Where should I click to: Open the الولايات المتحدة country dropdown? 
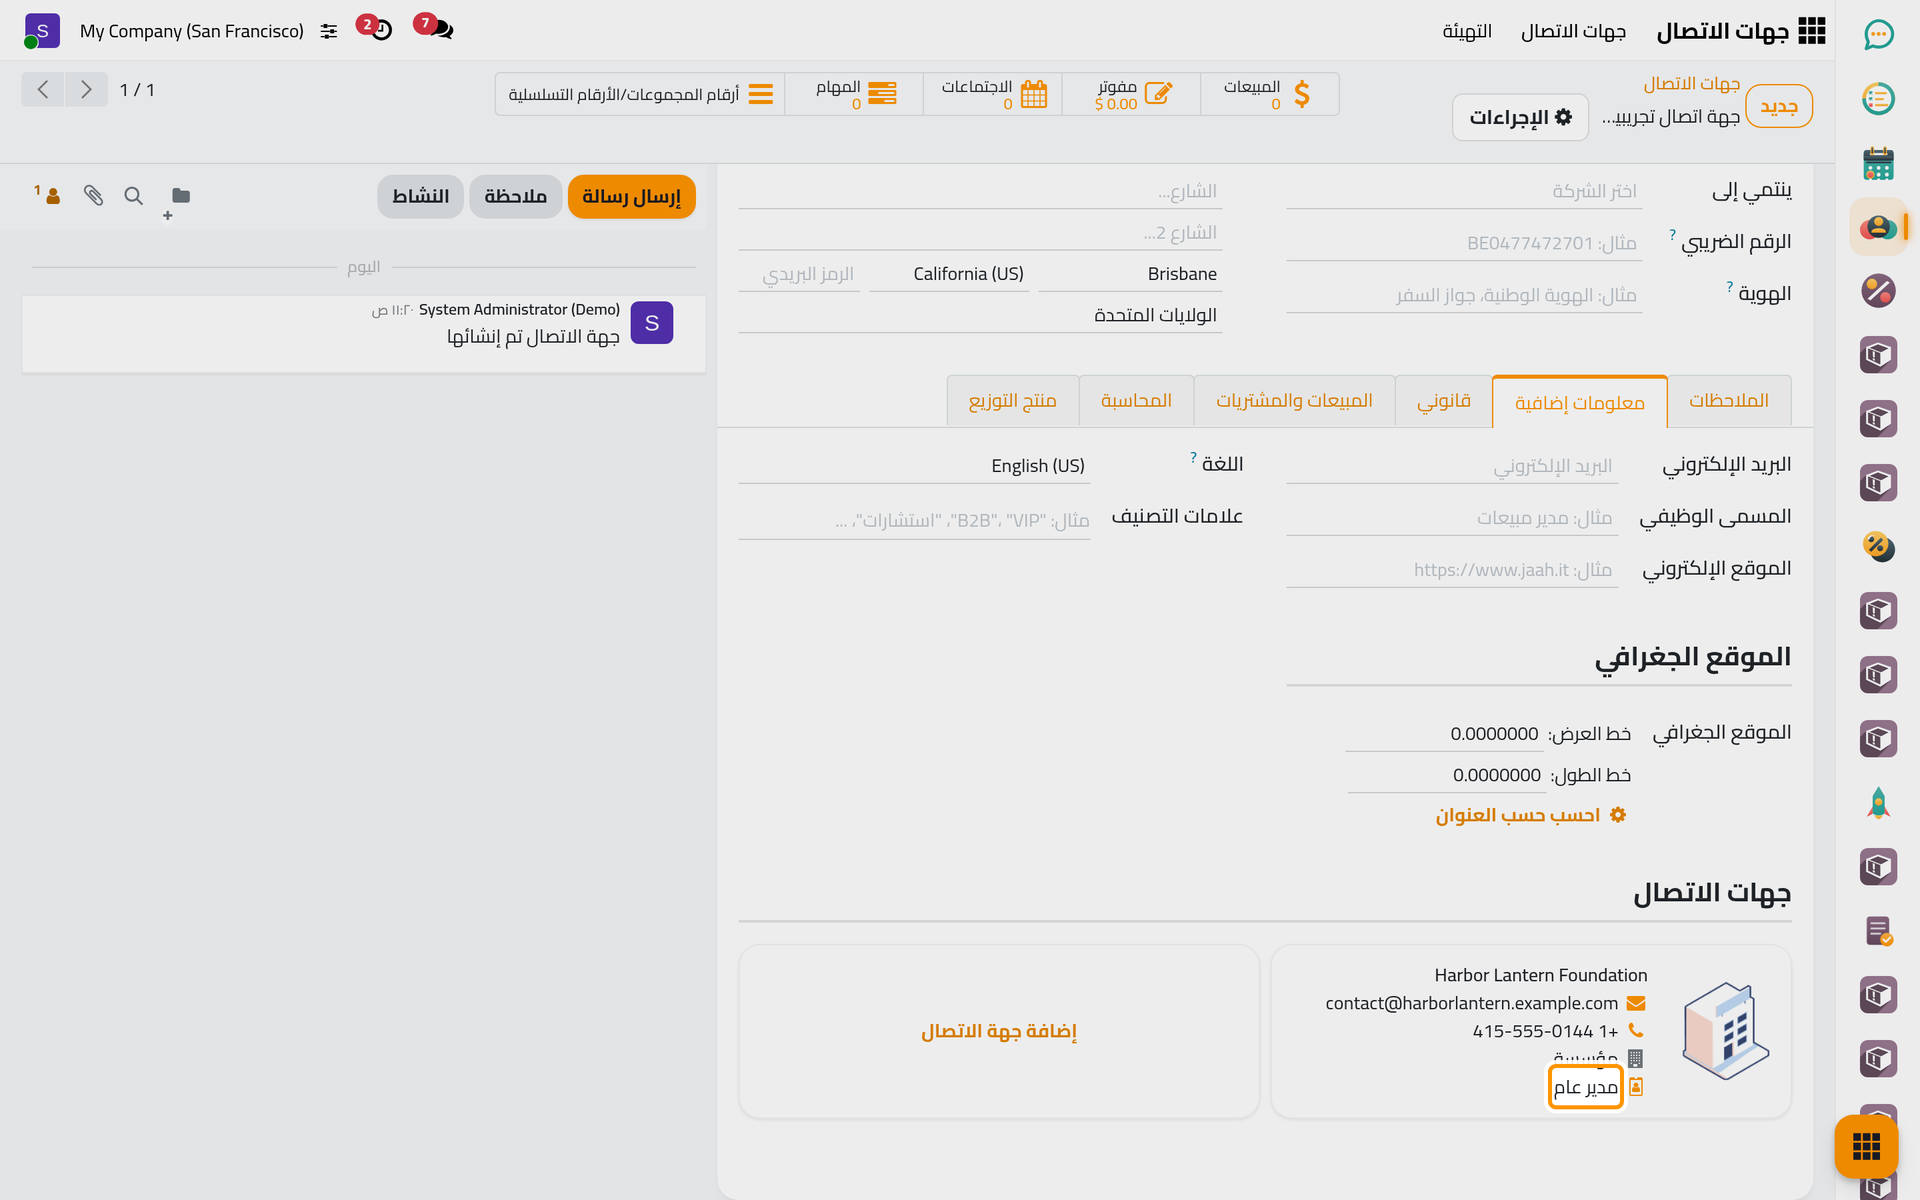coord(980,315)
